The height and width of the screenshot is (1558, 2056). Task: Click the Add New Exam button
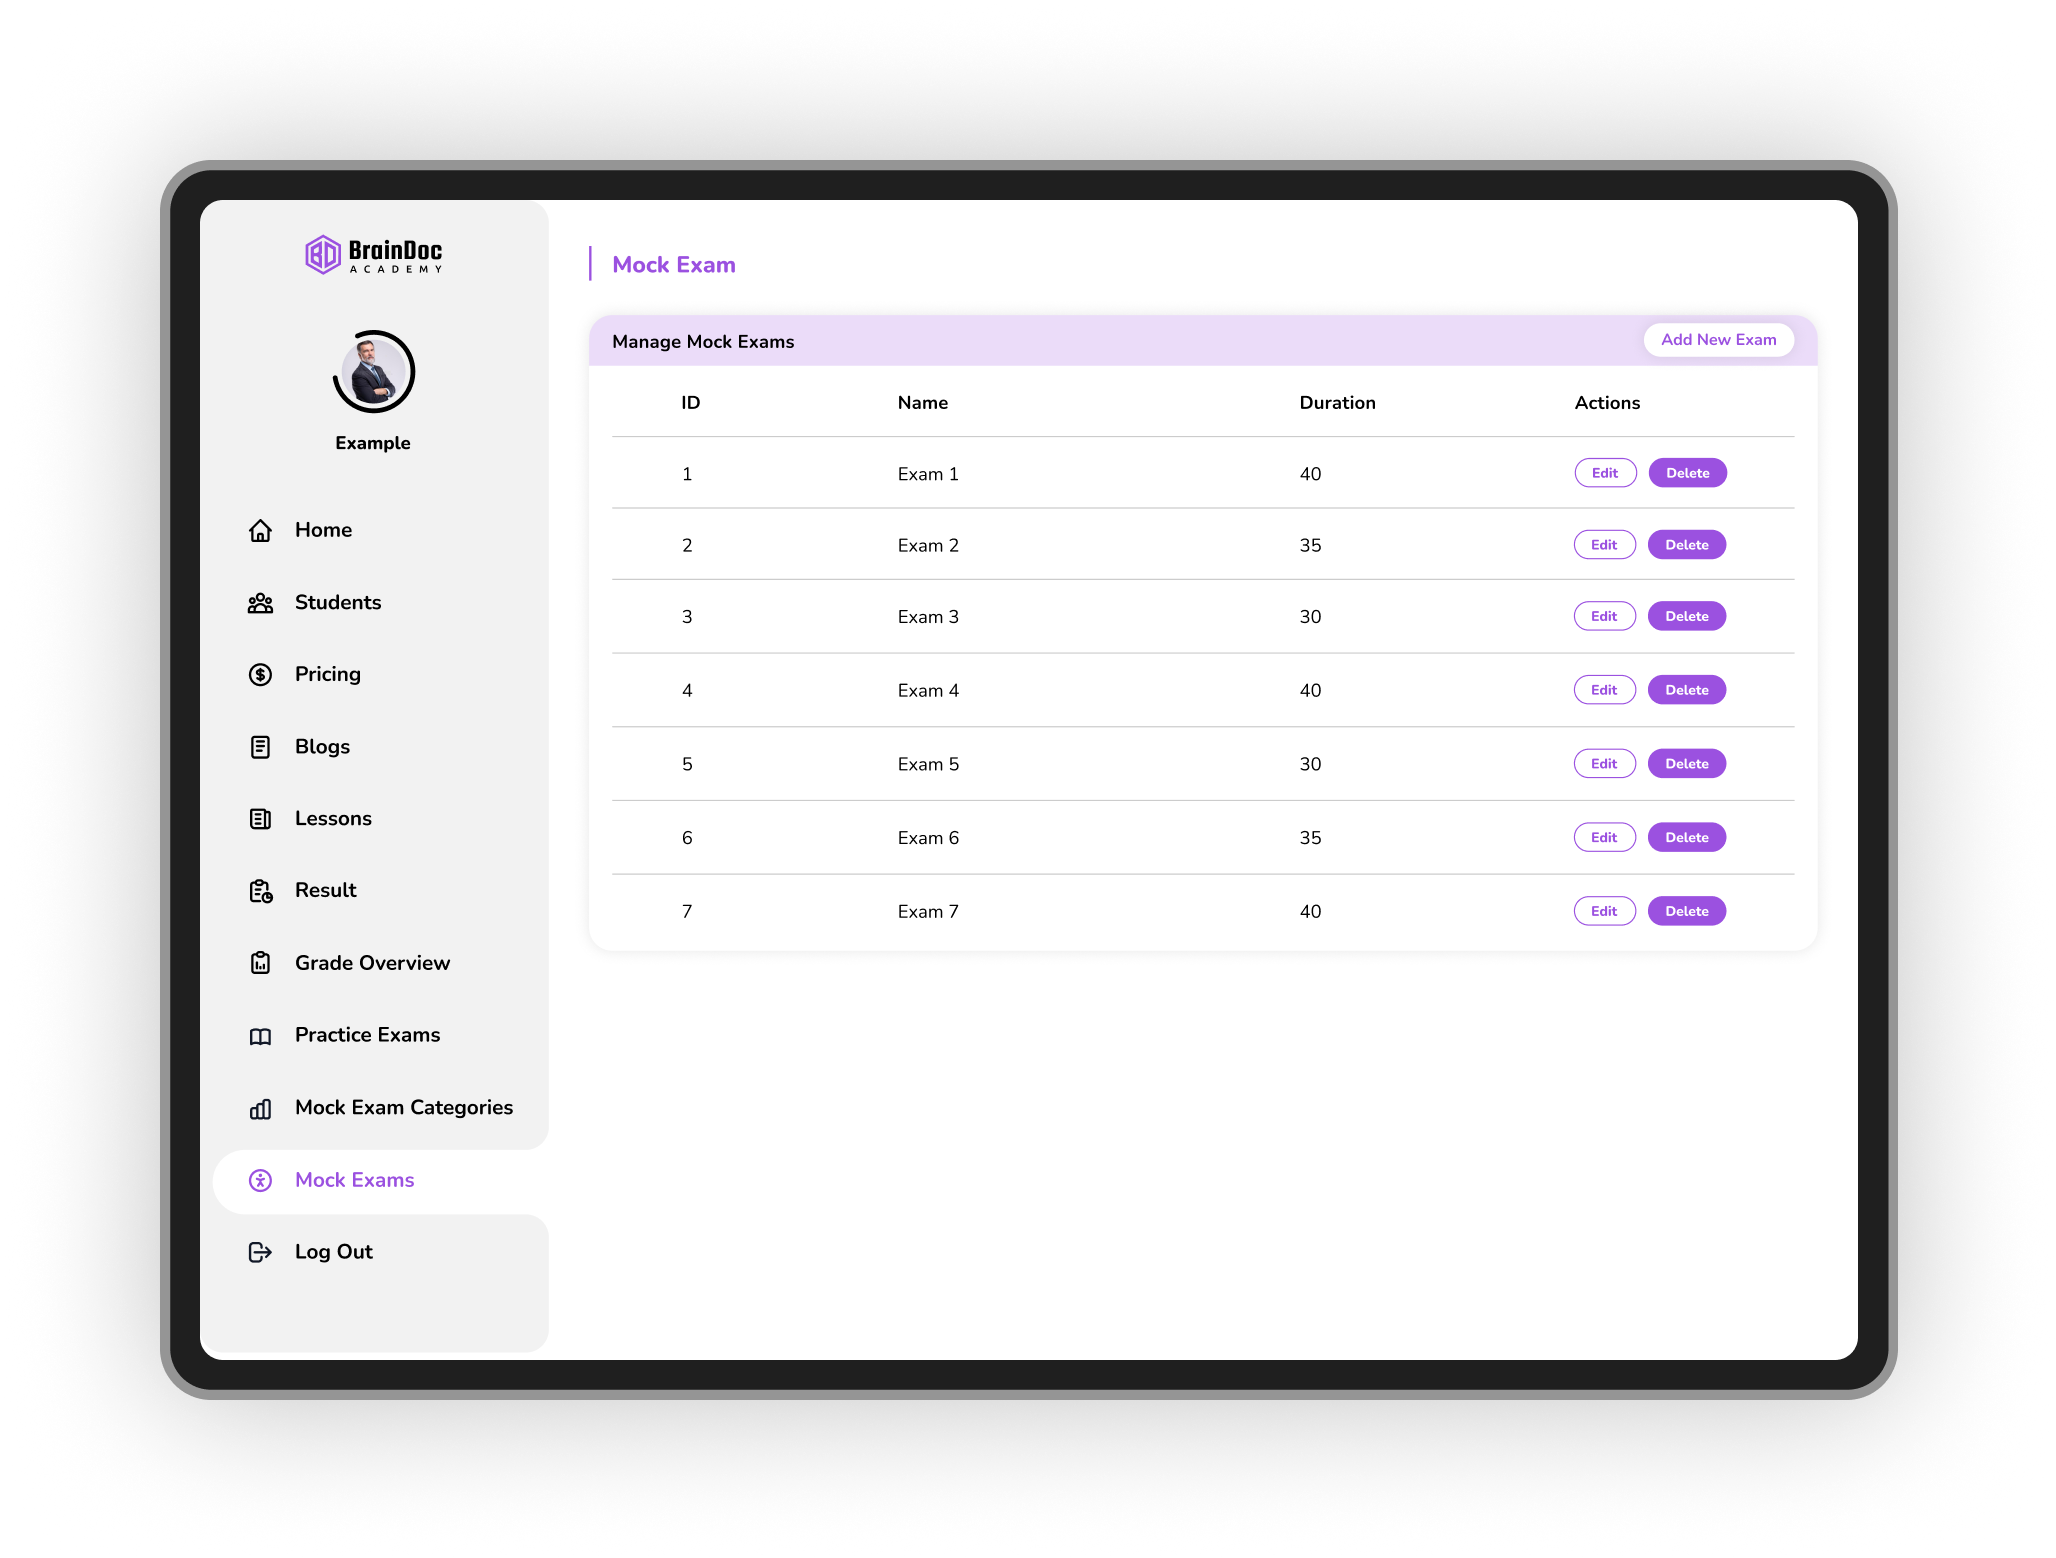tap(1718, 340)
